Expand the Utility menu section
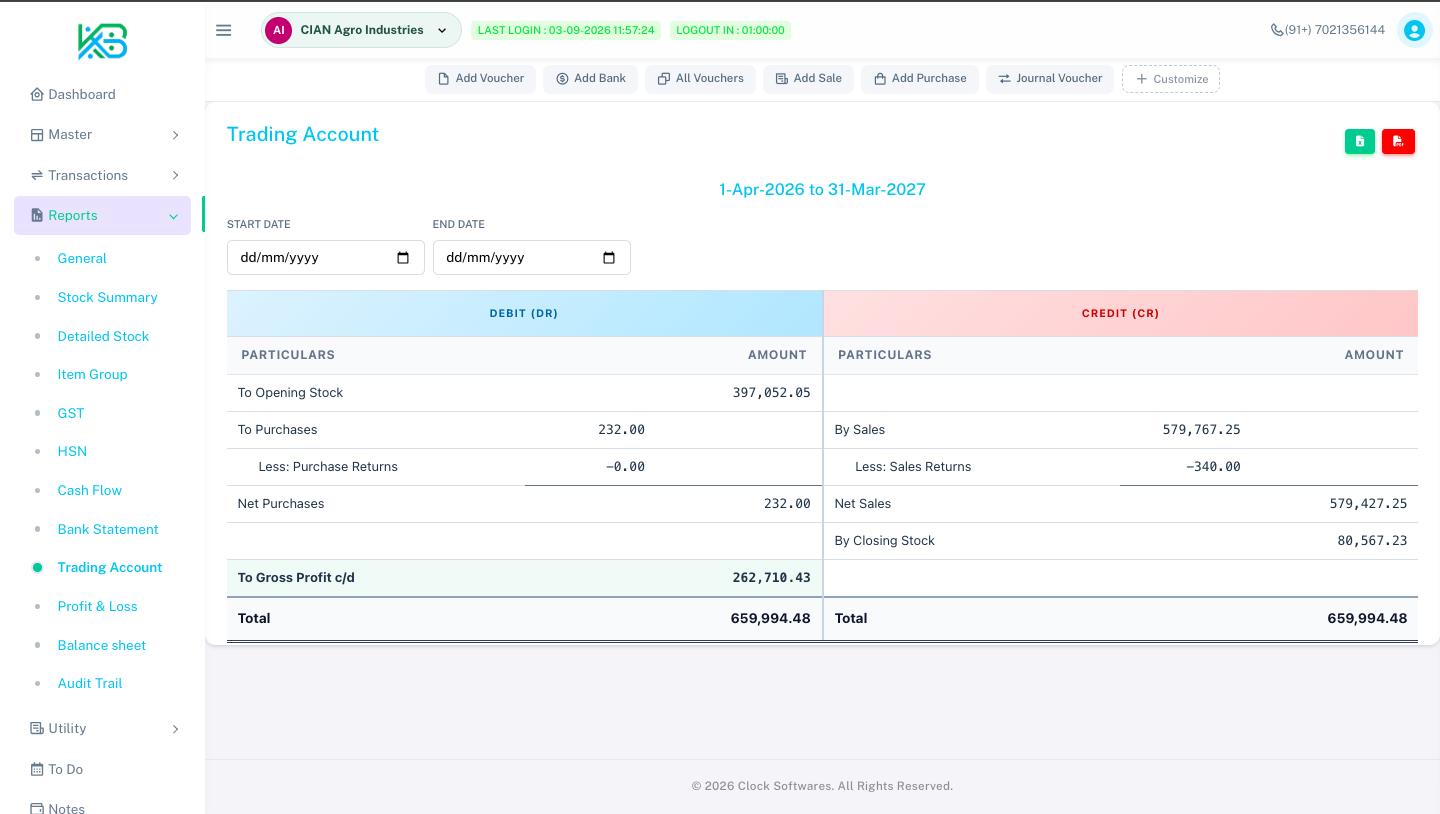Screen dimensions: 1440x814 [x=104, y=729]
